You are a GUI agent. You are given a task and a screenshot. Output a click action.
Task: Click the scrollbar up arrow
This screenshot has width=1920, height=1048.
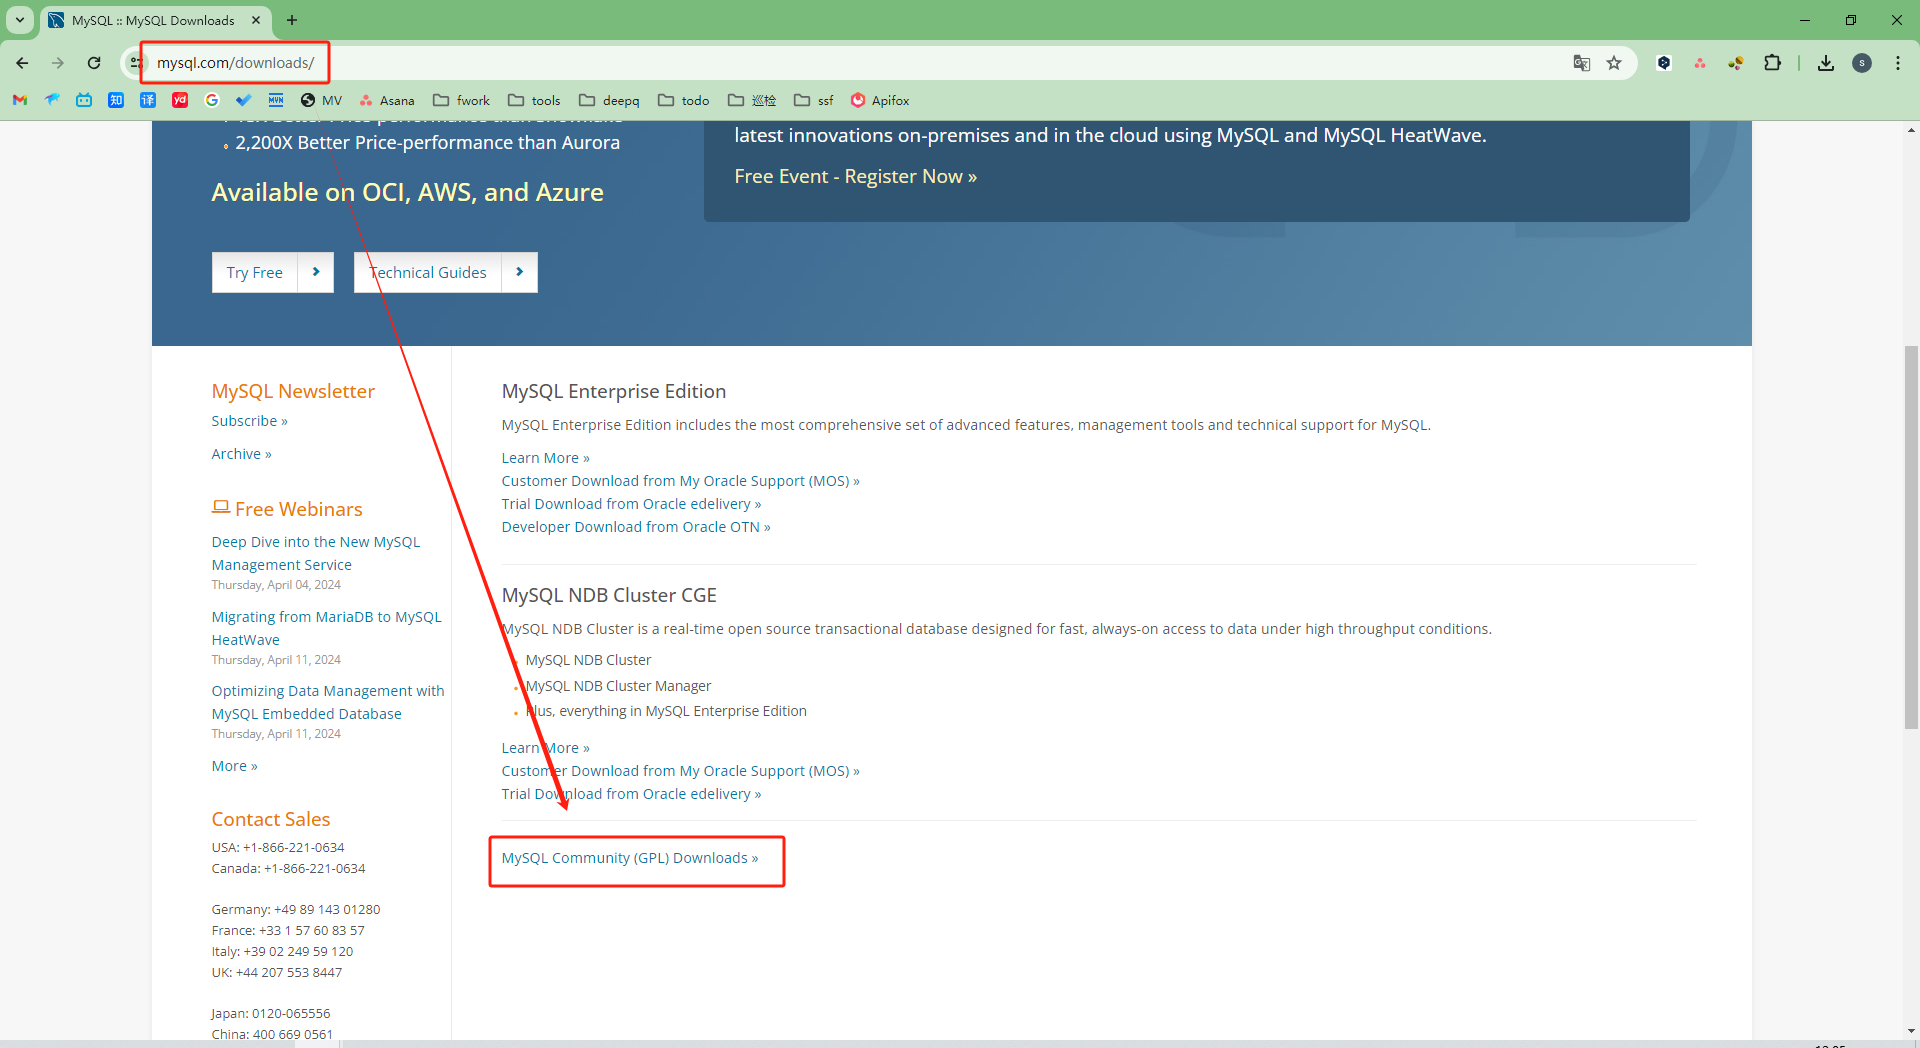(1911, 130)
